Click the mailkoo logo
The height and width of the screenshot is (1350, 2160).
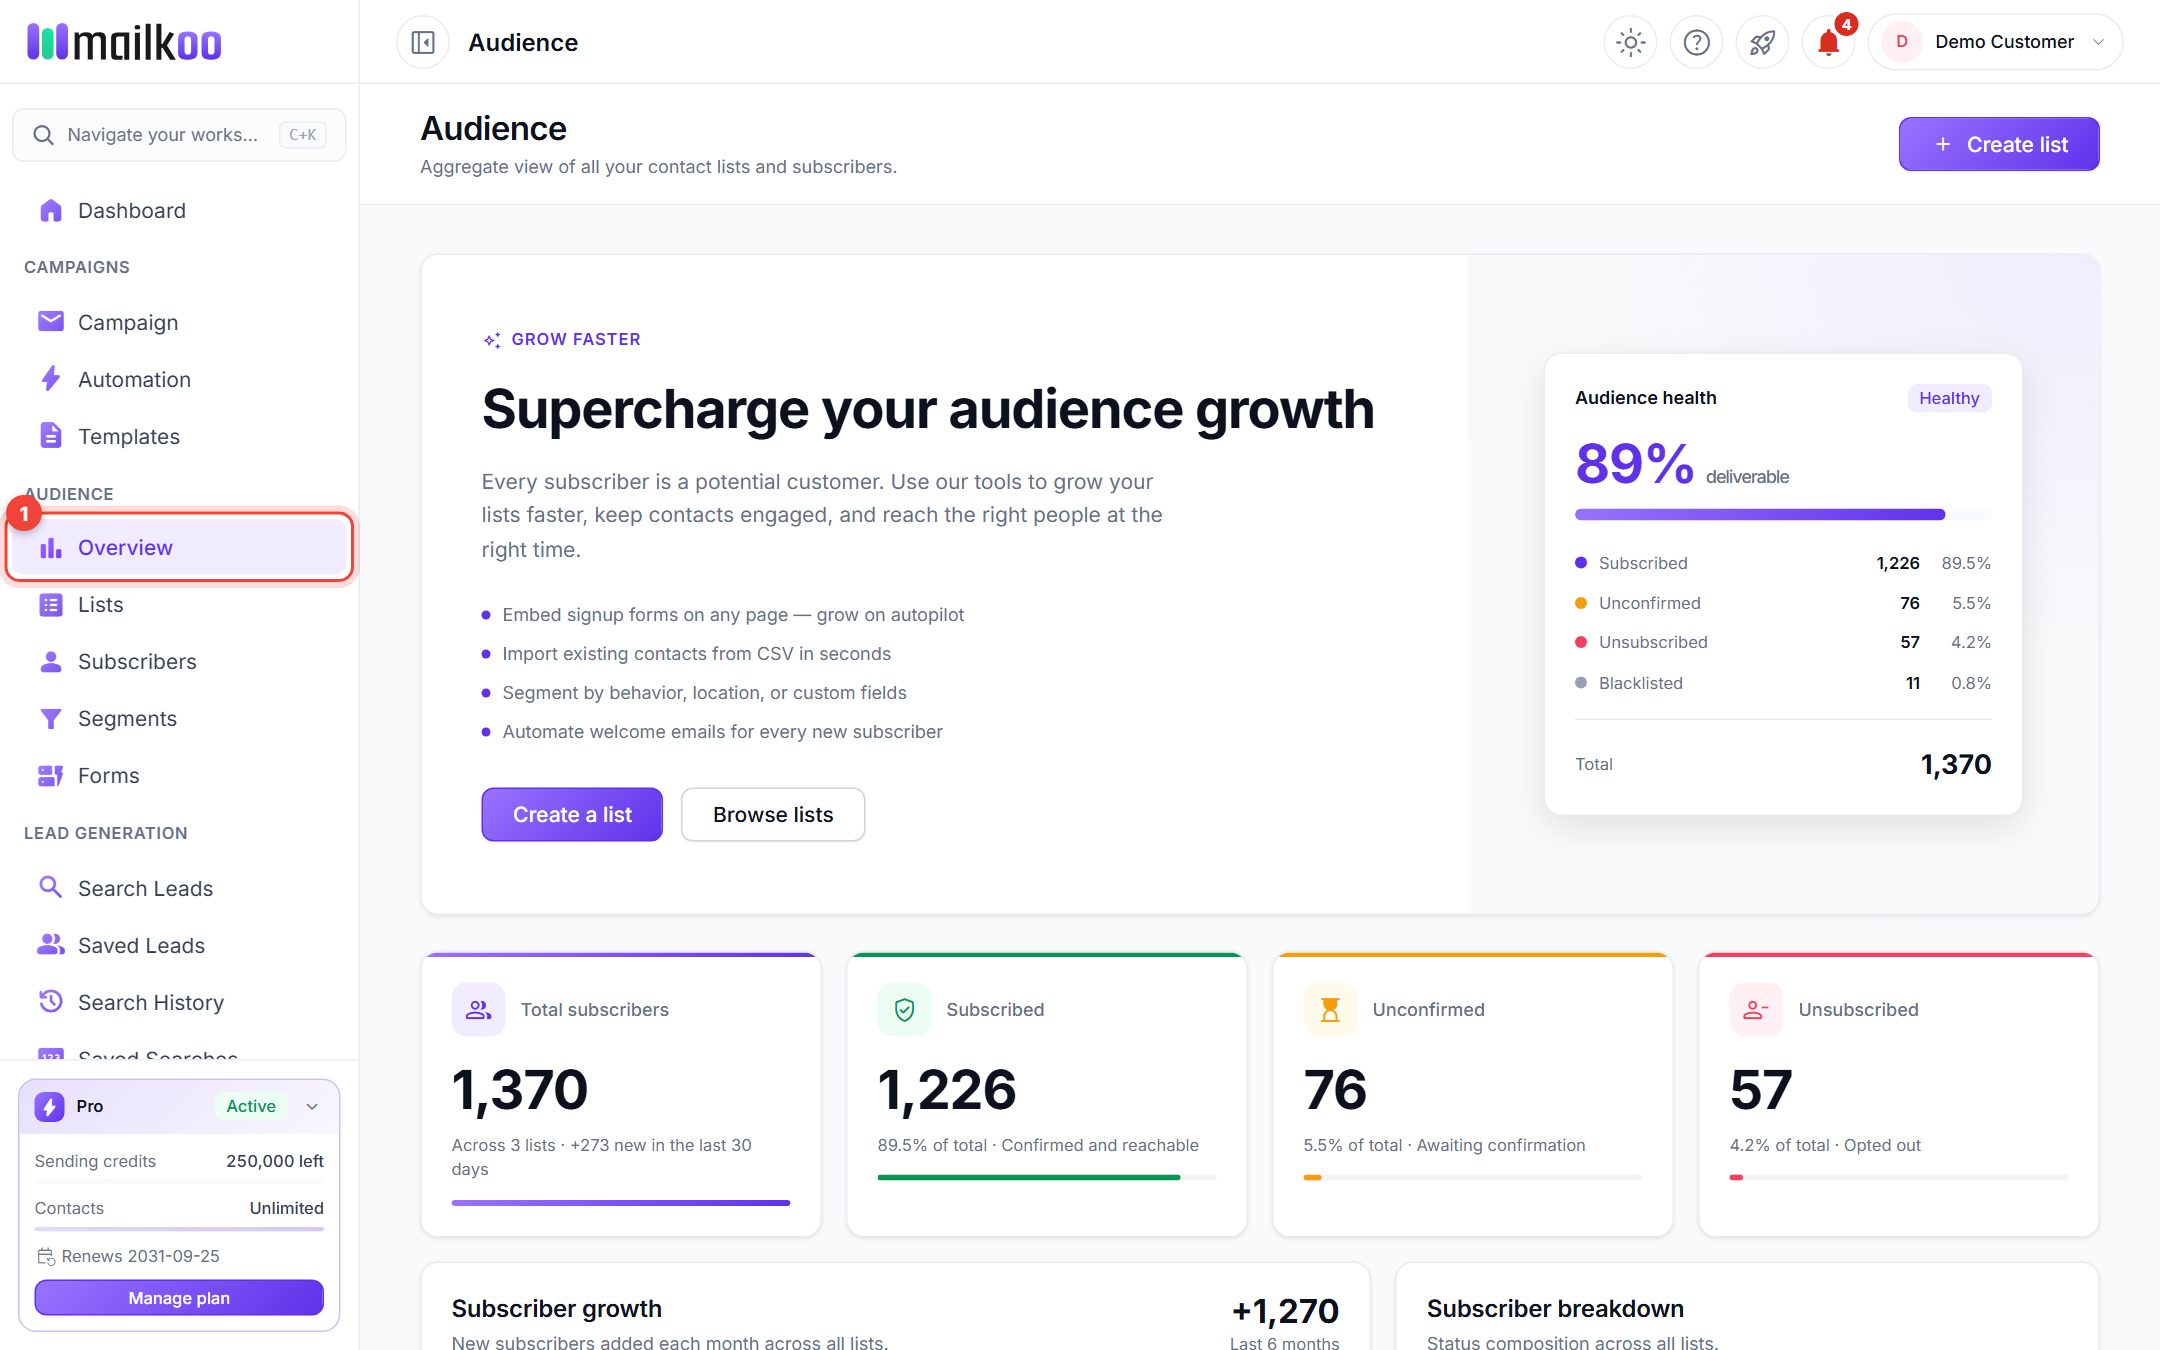click(124, 42)
